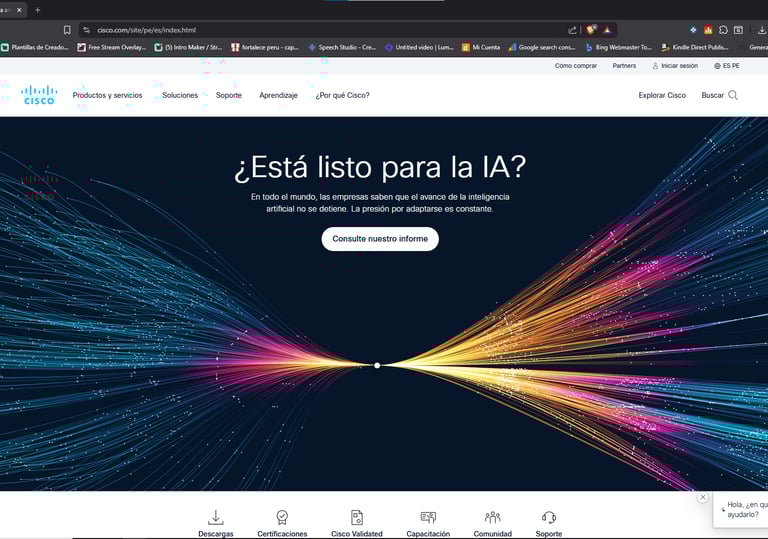This screenshot has width=768, height=539.
Task: Click the orange bar-chart extension icon
Action: pyautogui.click(x=708, y=30)
